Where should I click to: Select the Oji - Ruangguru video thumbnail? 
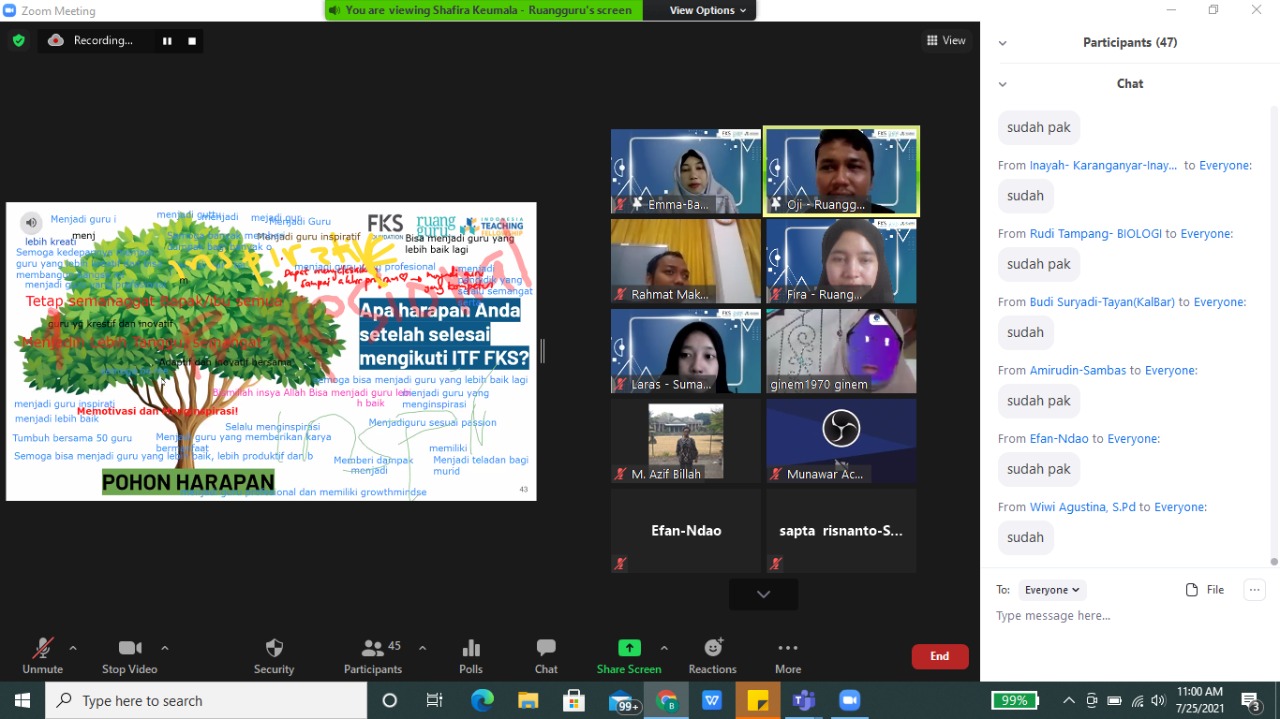click(841, 171)
